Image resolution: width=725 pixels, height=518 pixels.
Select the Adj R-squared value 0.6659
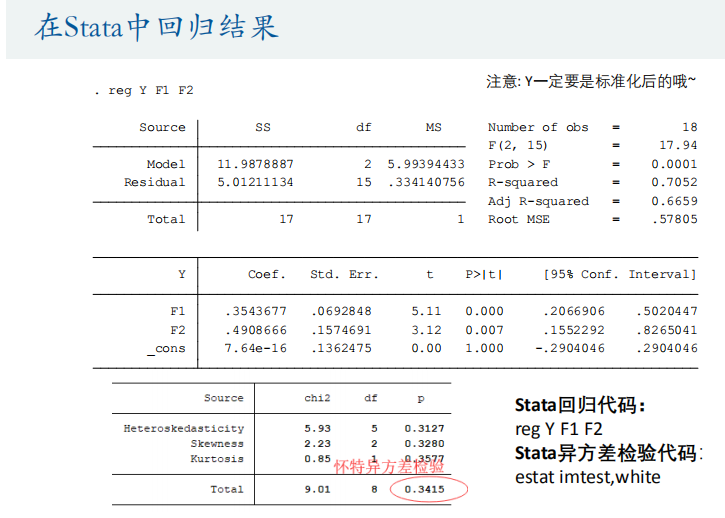tap(674, 201)
